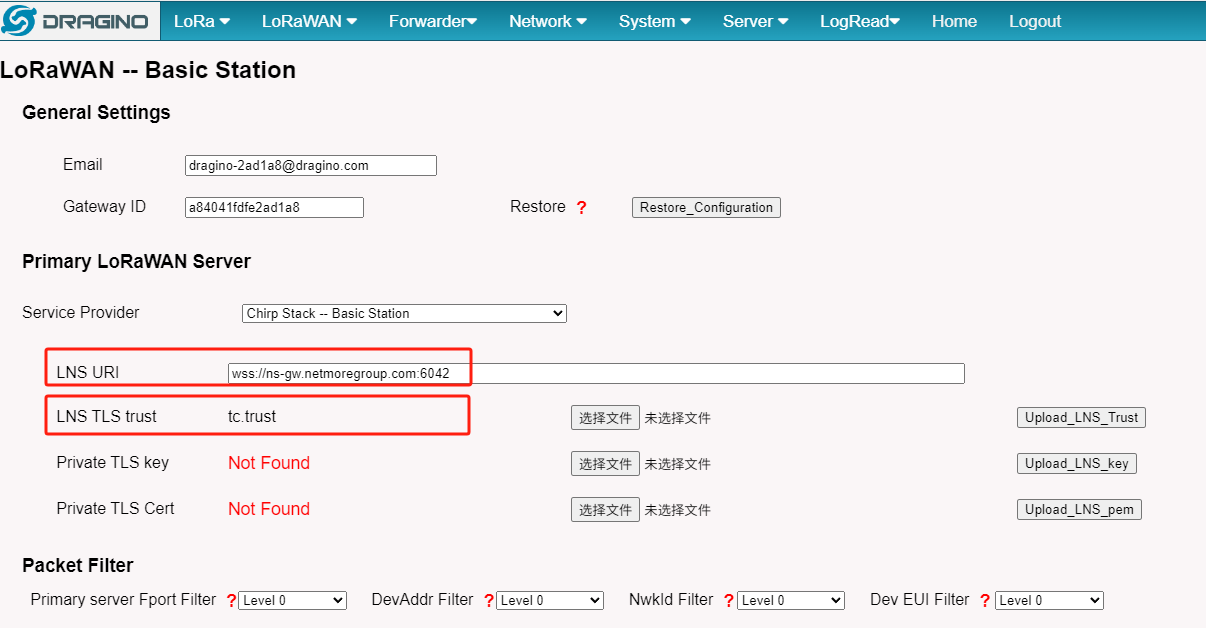Click the Restore_Configuration button
This screenshot has height=628, width=1206.
706,208
